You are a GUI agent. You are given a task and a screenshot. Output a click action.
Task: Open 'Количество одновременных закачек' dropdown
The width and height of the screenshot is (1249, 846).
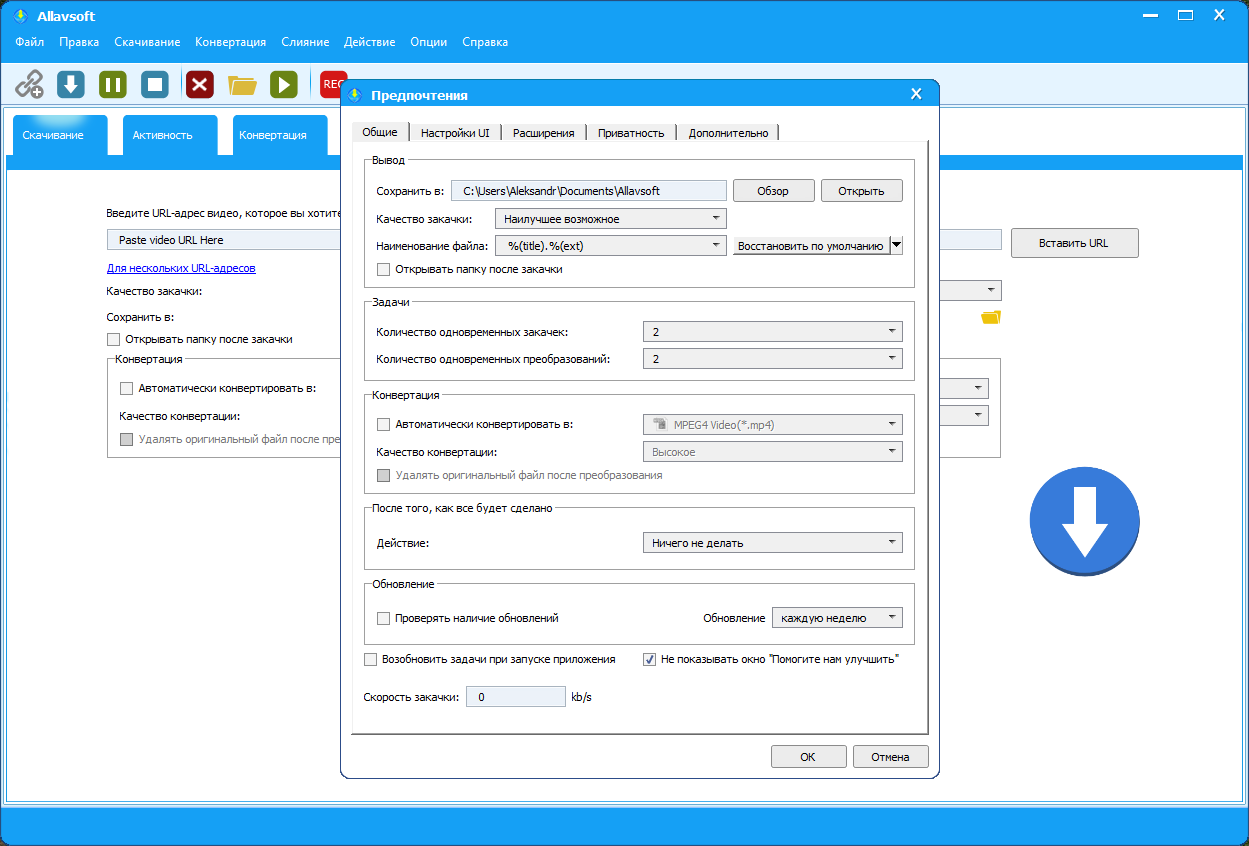click(x=772, y=332)
